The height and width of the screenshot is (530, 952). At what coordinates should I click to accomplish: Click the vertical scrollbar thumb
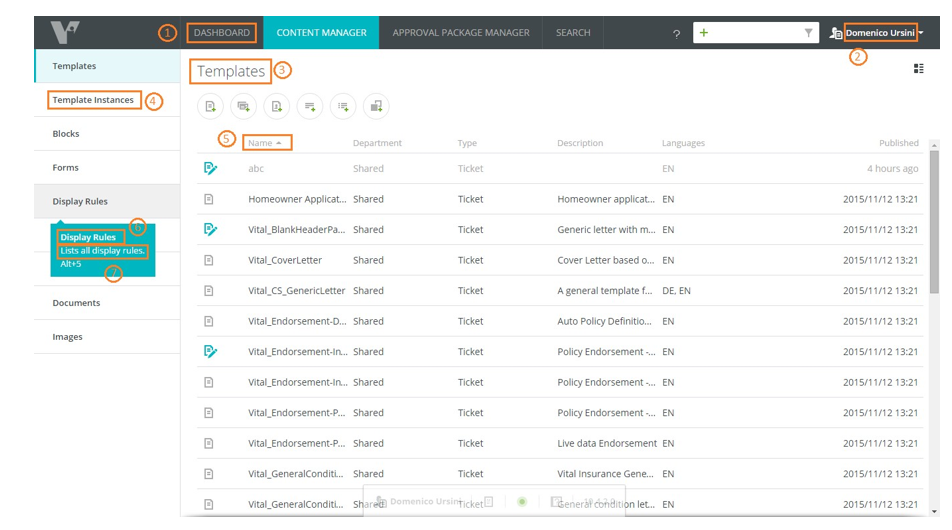coord(934,222)
